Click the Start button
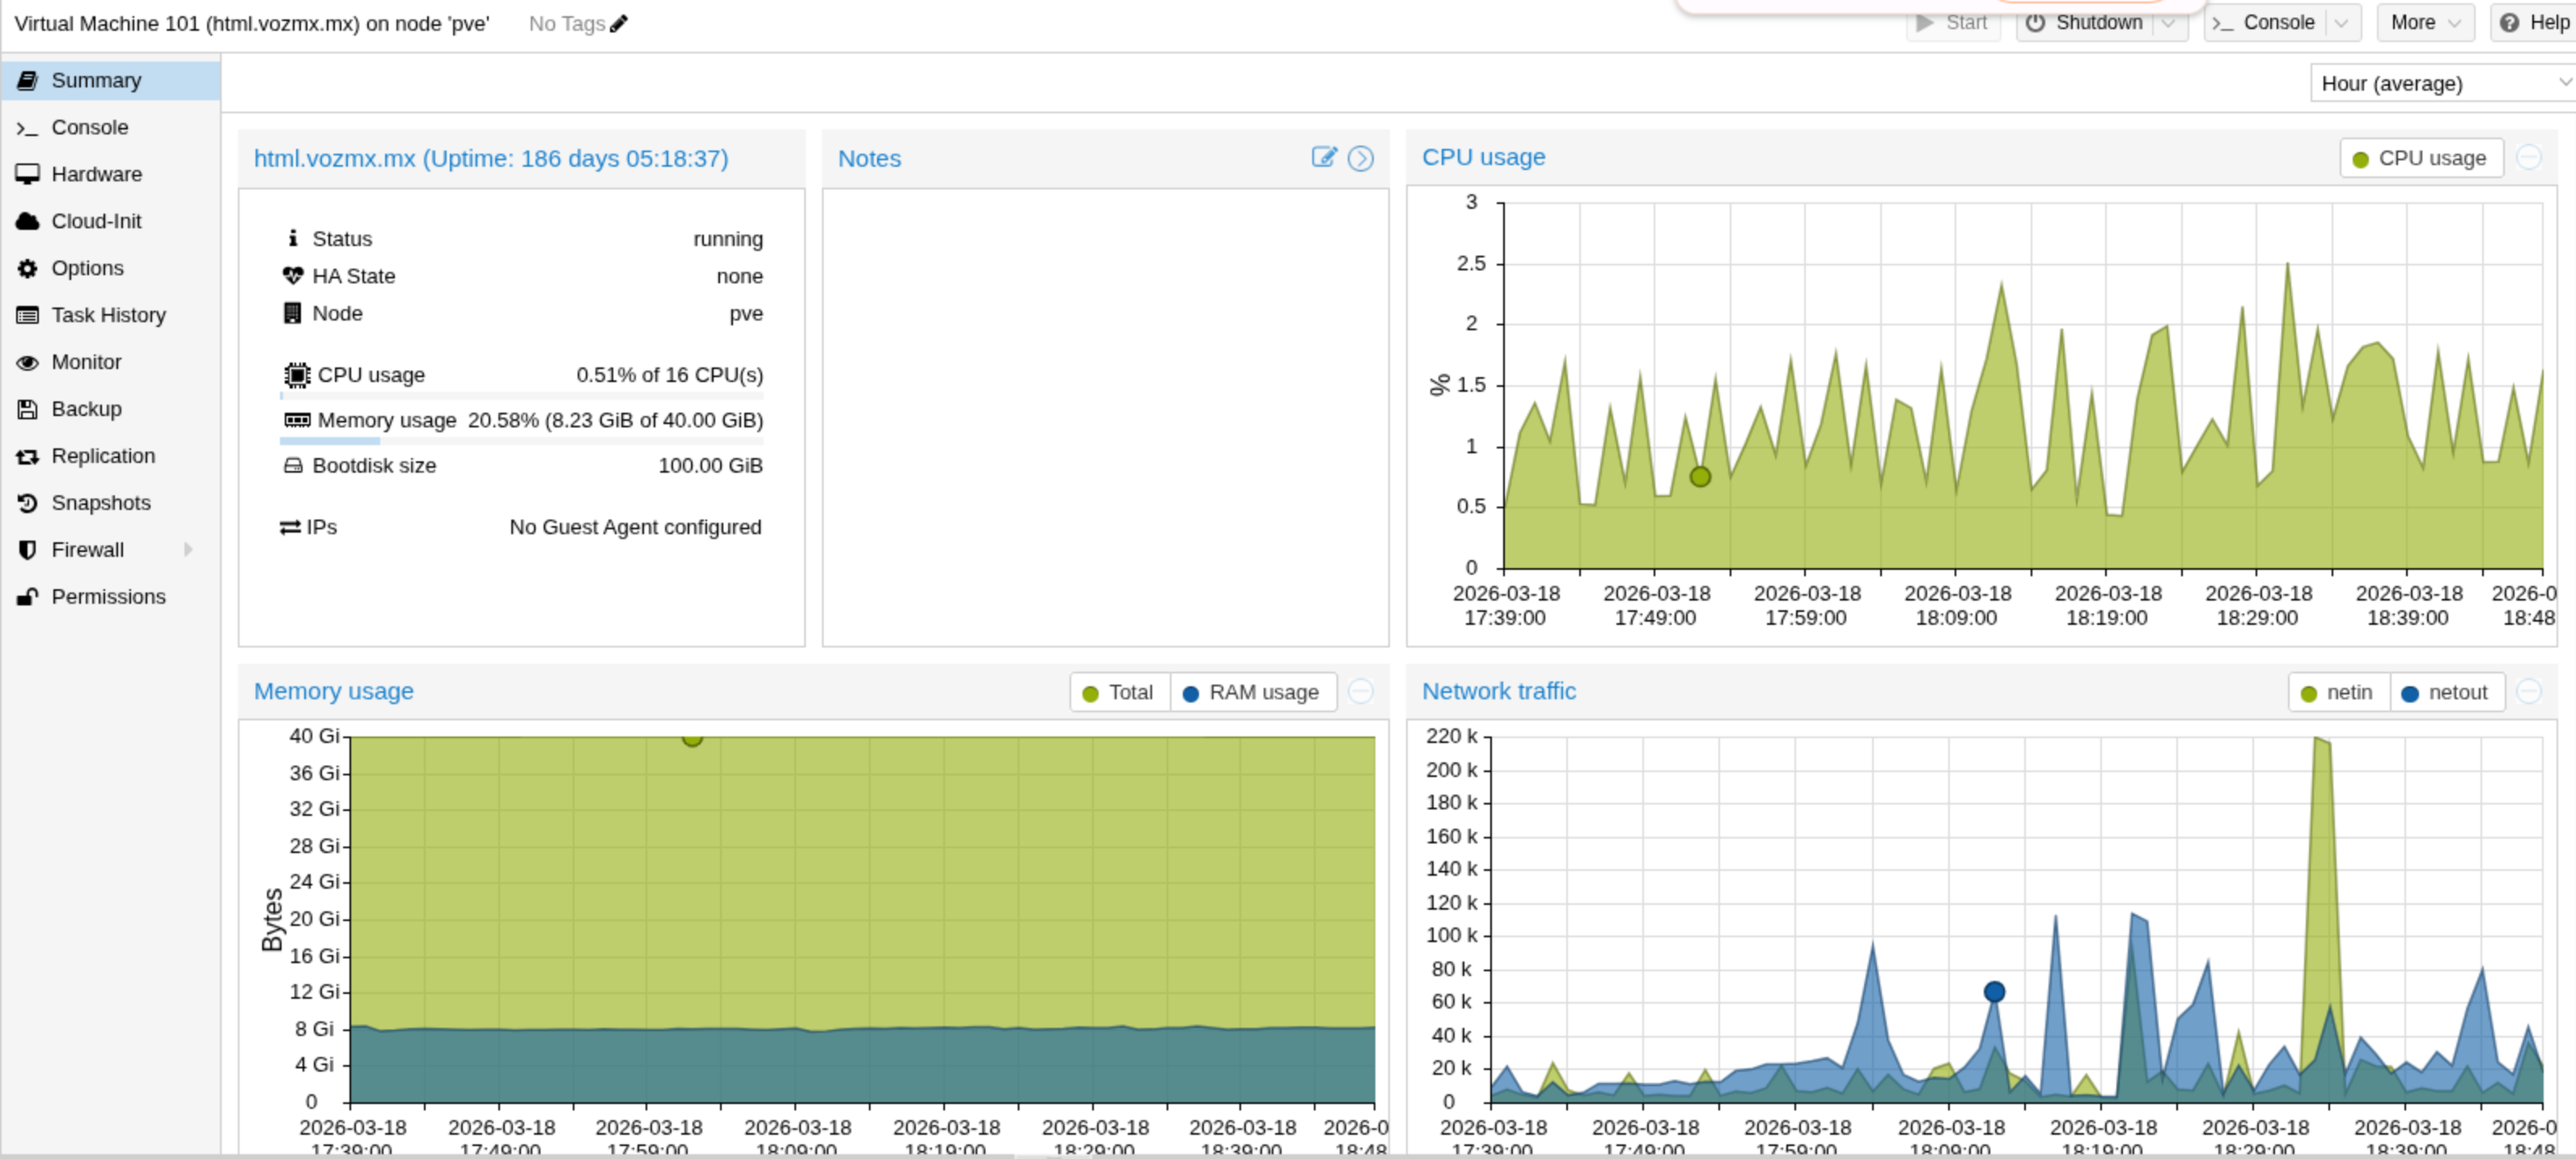Viewport: 2576px width, 1159px height. pyautogui.click(x=1953, y=22)
